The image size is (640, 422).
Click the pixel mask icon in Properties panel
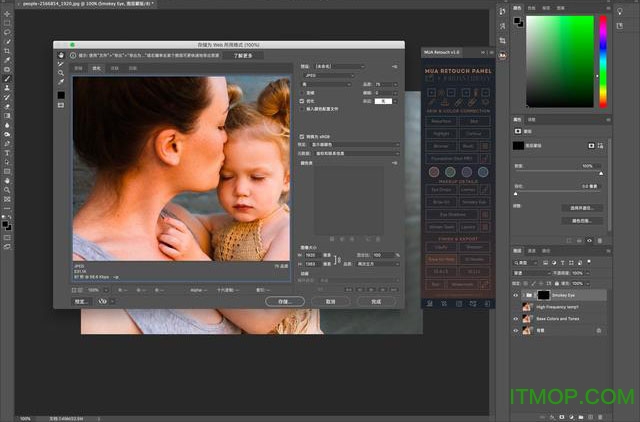pos(591,146)
